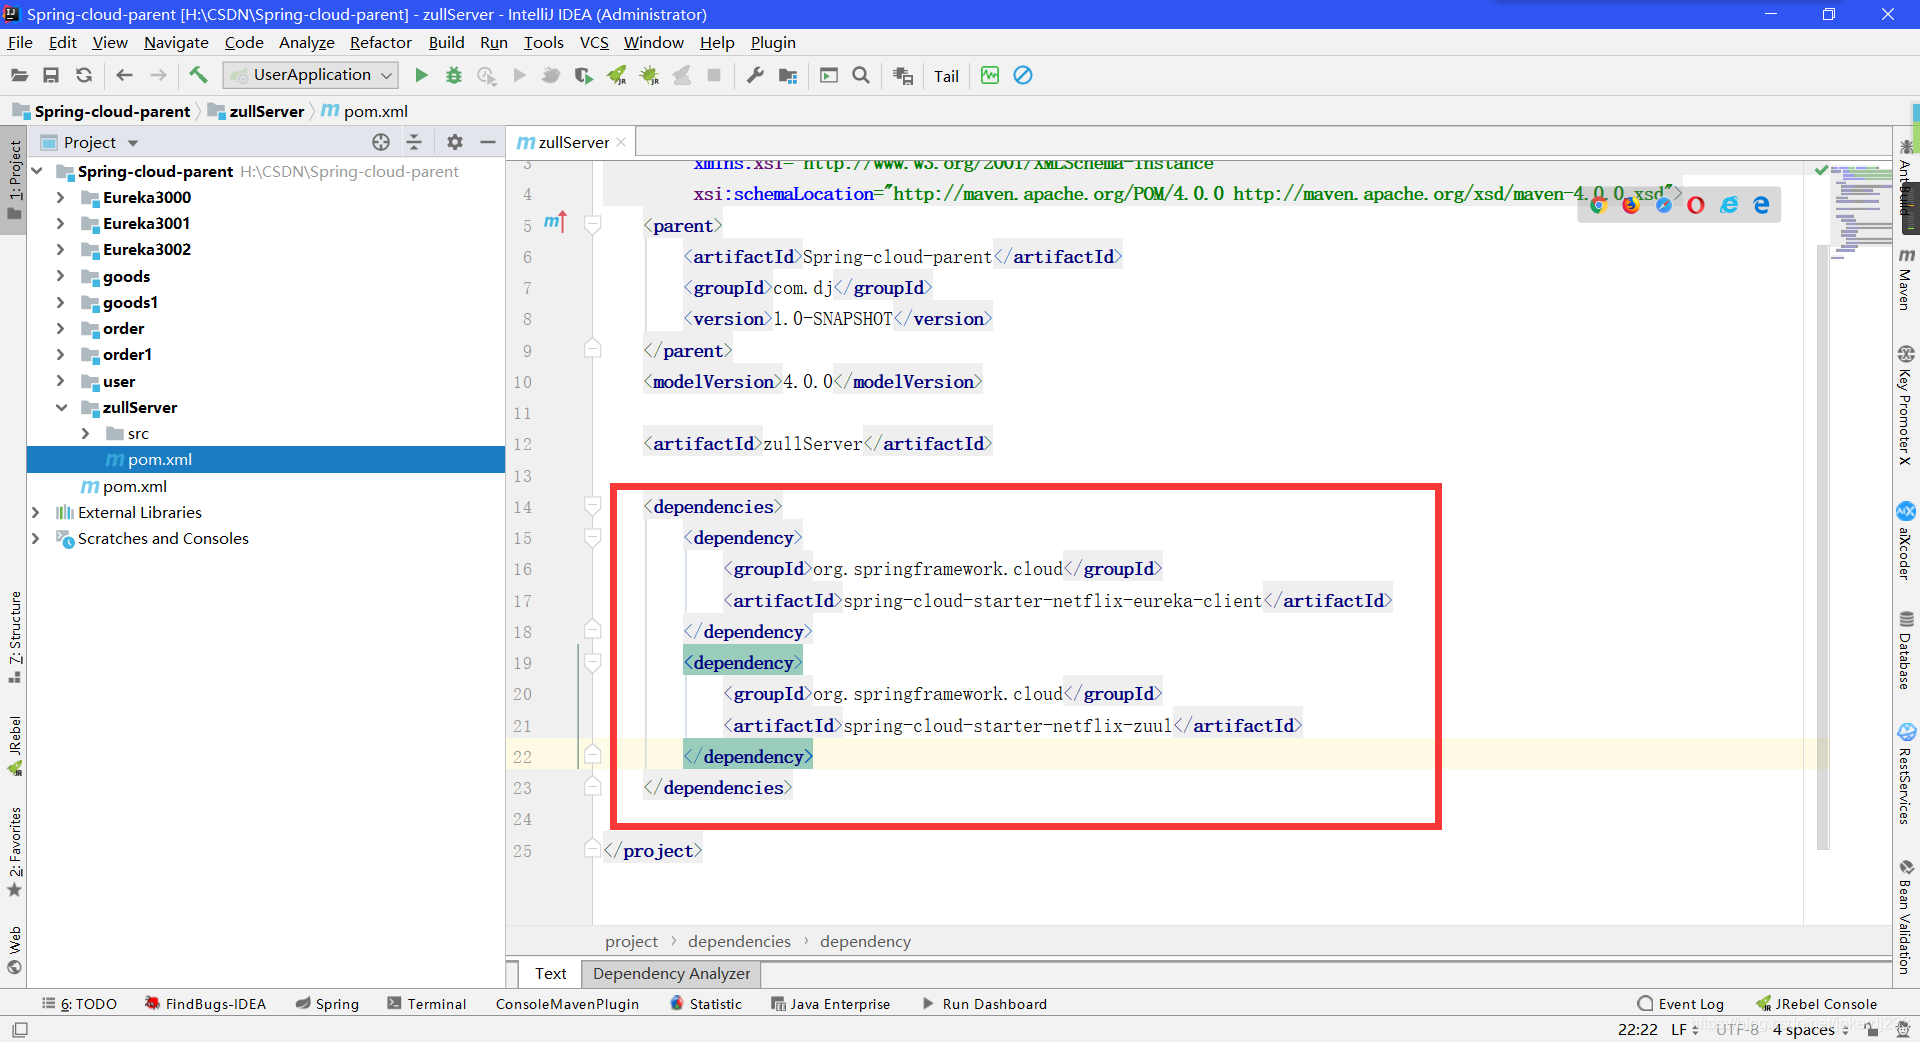Open in Chrome browser icon

click(1598, 205)
